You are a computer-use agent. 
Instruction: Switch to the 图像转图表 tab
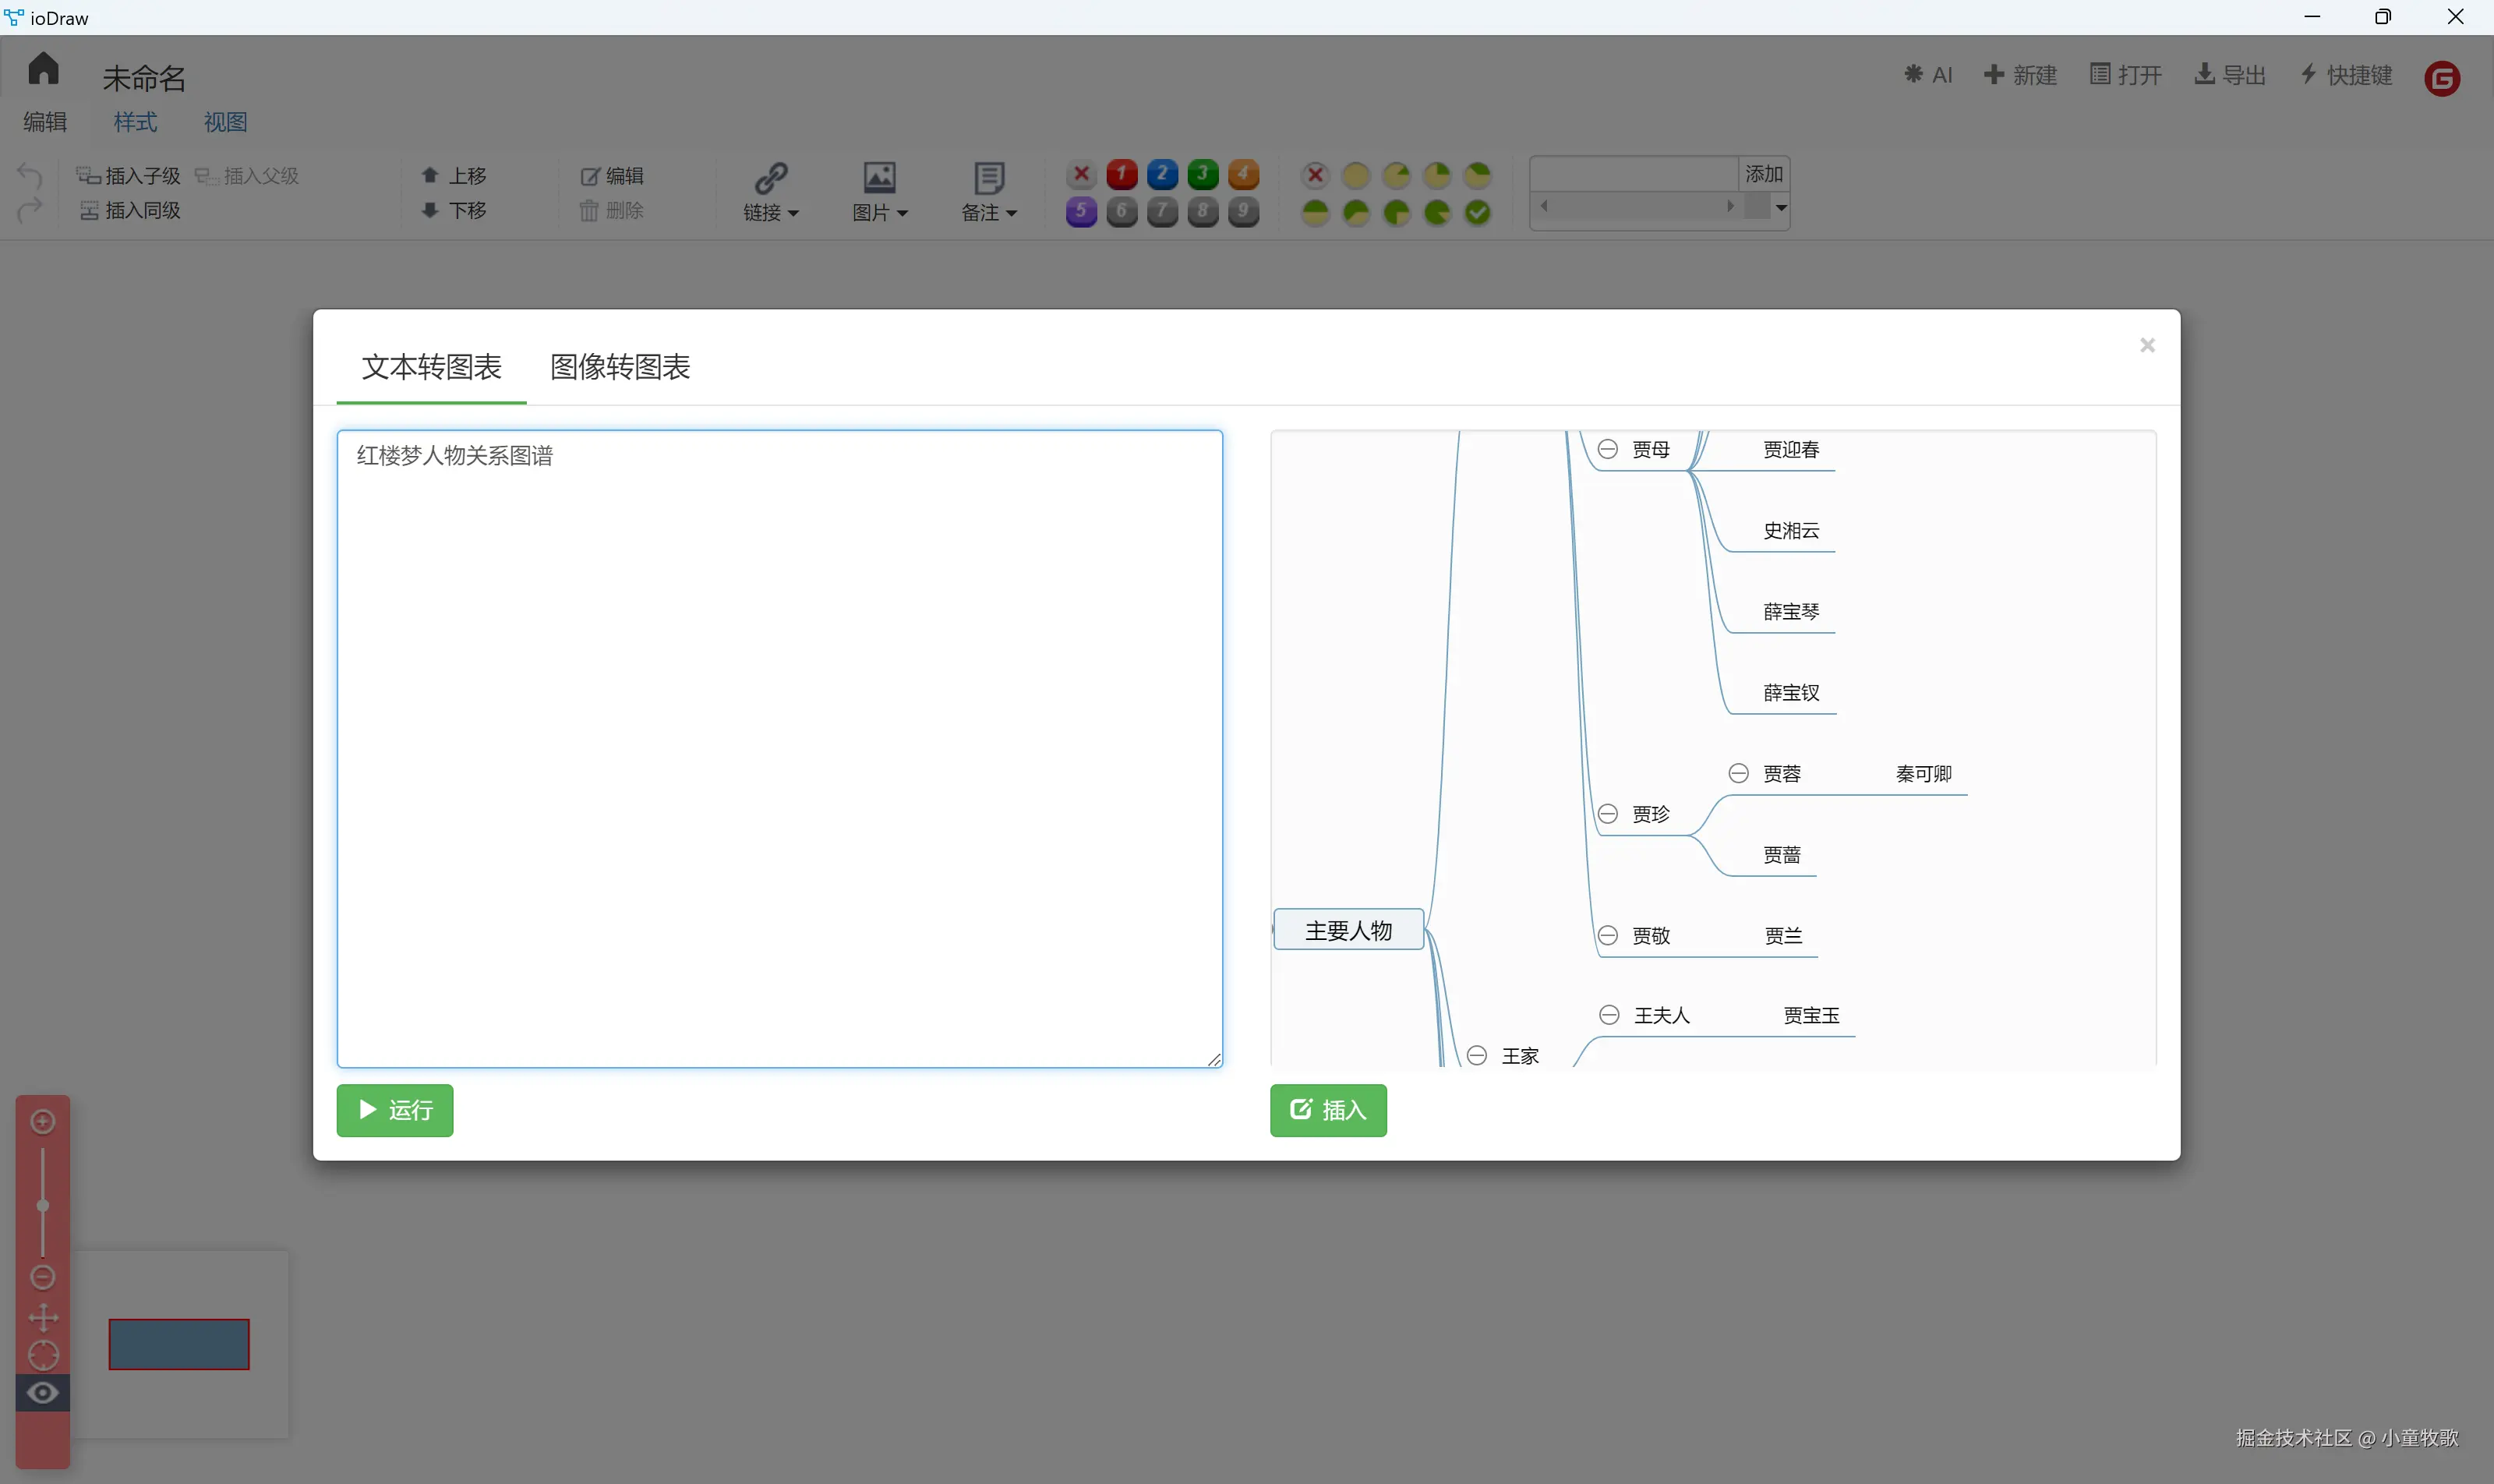[x=620, y=367]
